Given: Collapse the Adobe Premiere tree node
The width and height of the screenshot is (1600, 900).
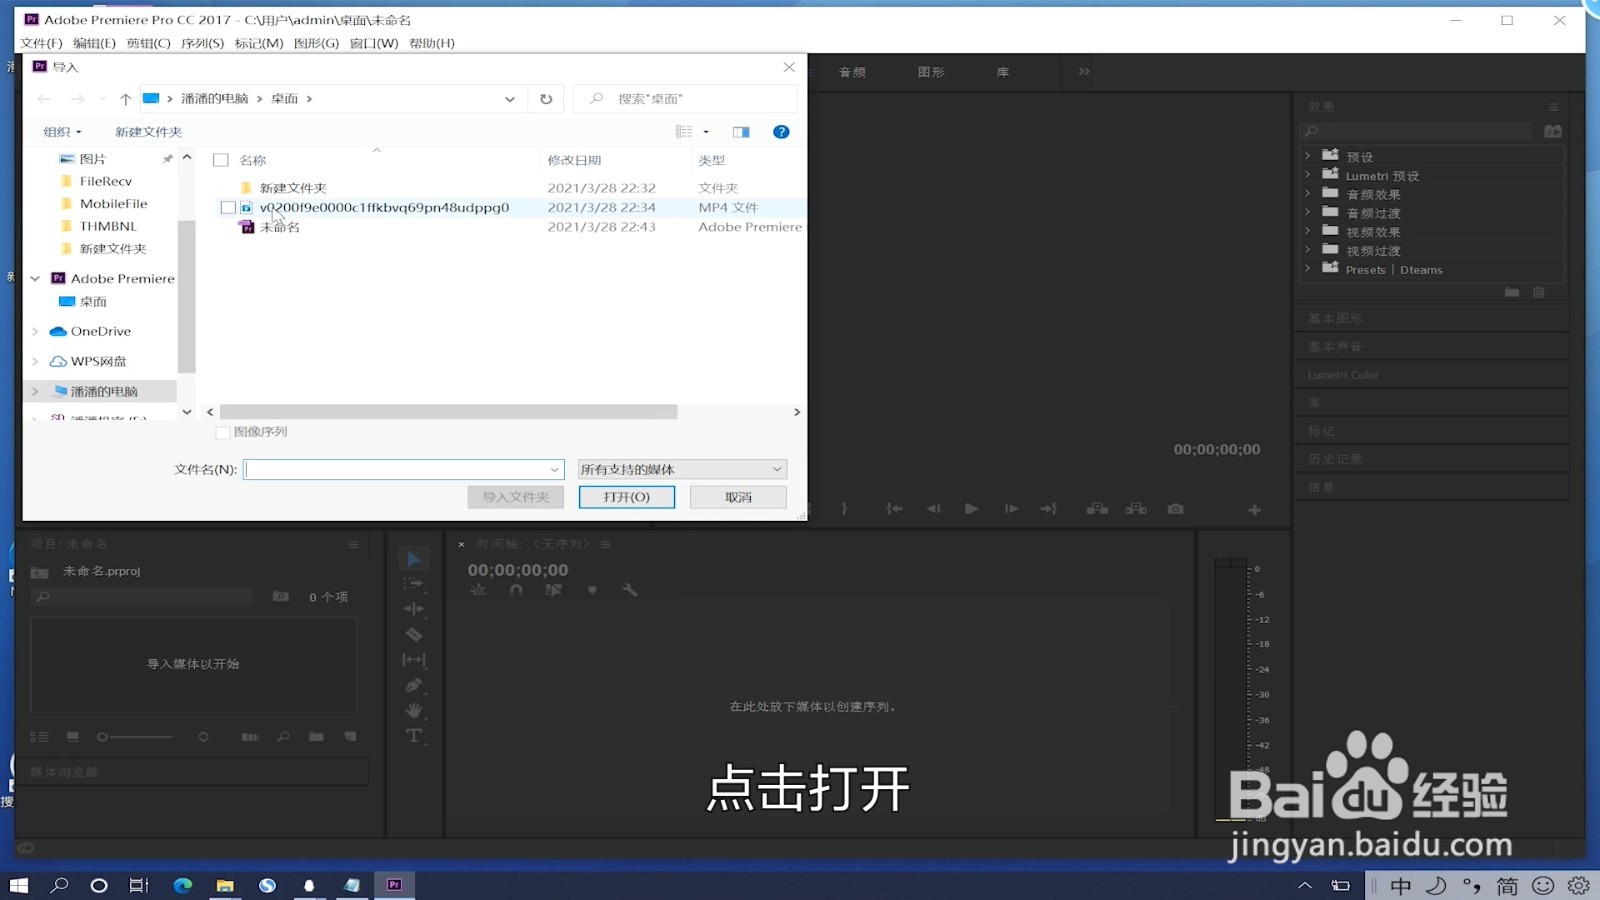Looking at the screenshot, I should 35,278.
